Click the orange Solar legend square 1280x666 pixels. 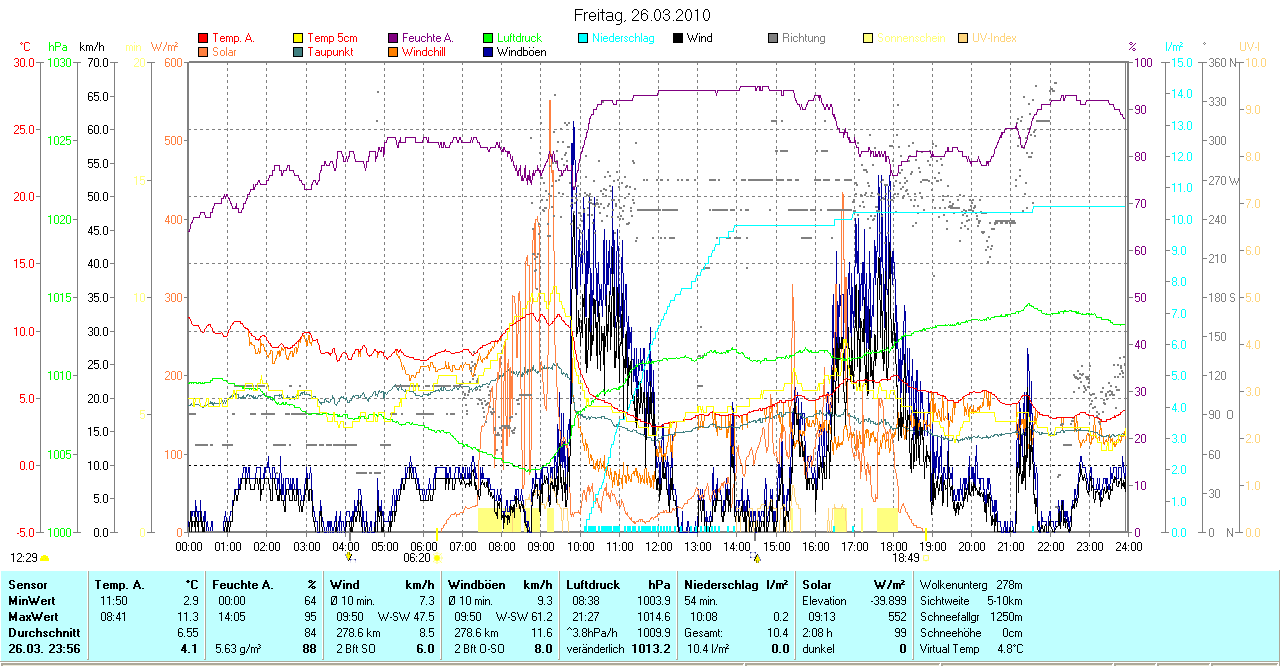tap(204, 52)
